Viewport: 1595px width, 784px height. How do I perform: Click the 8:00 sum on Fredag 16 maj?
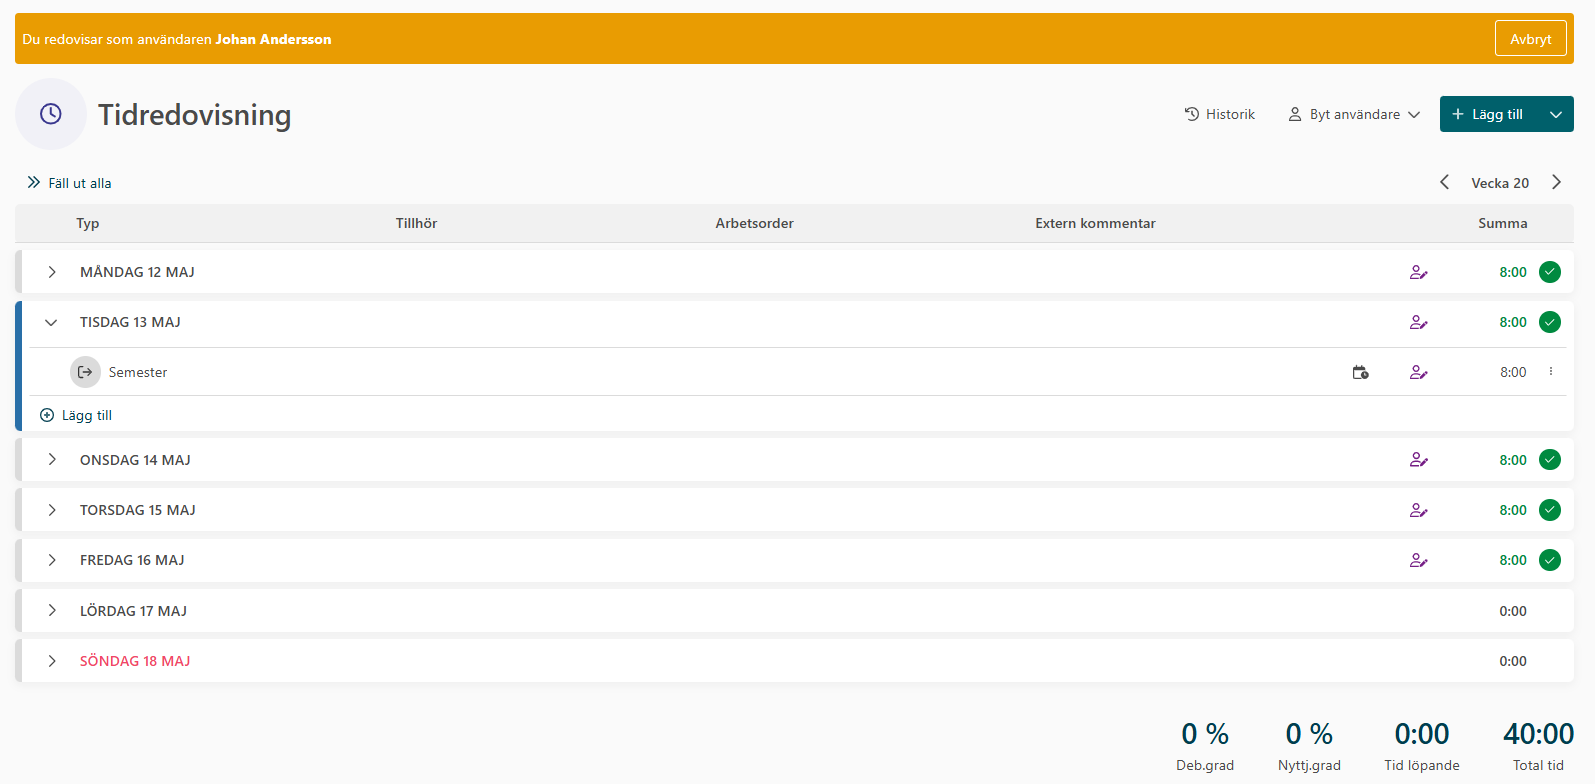tap(1513, 560)
